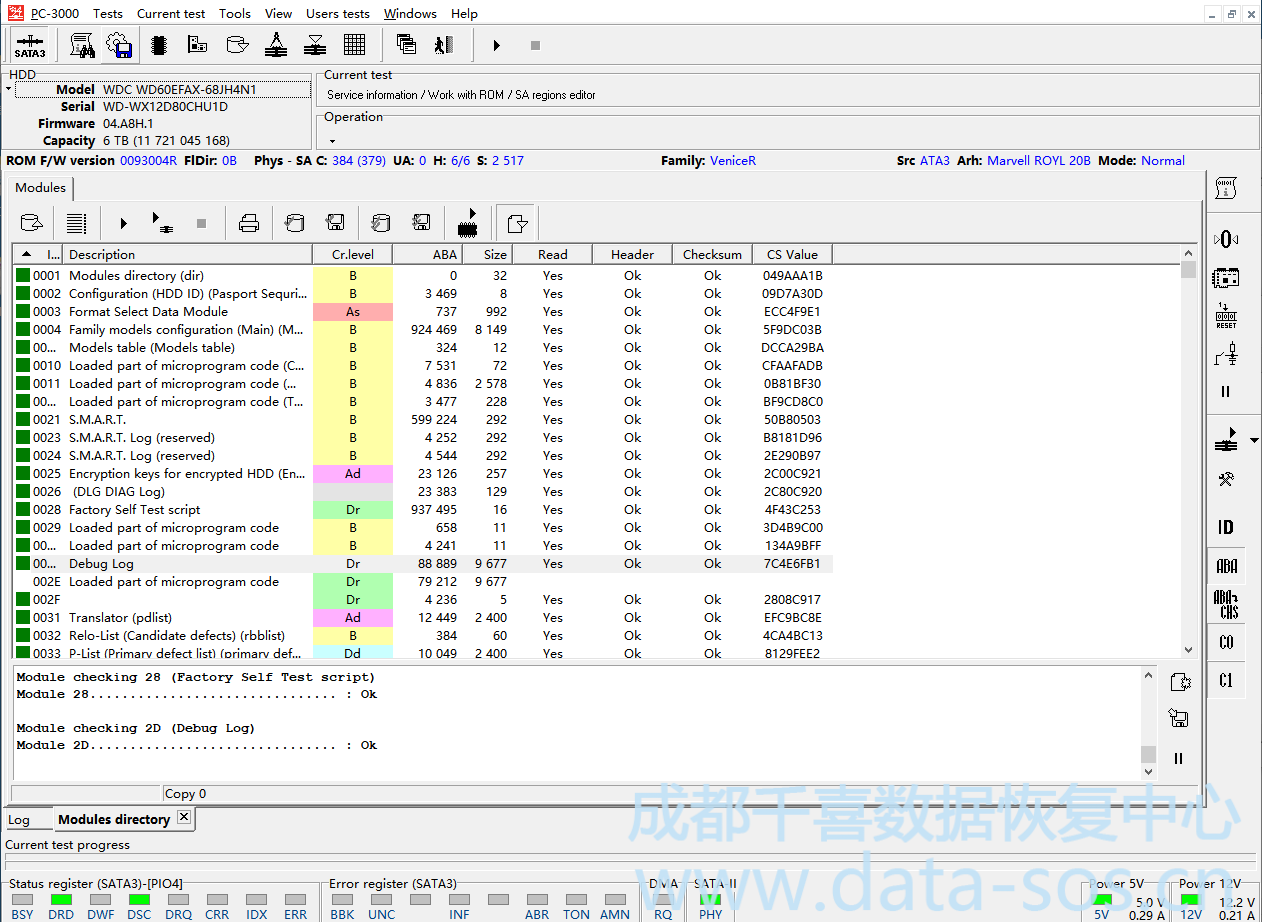The width and height of the screenshot is (1262, 922).
Task: Click the grid table icon in main toolbar
Action: (354, 45)
